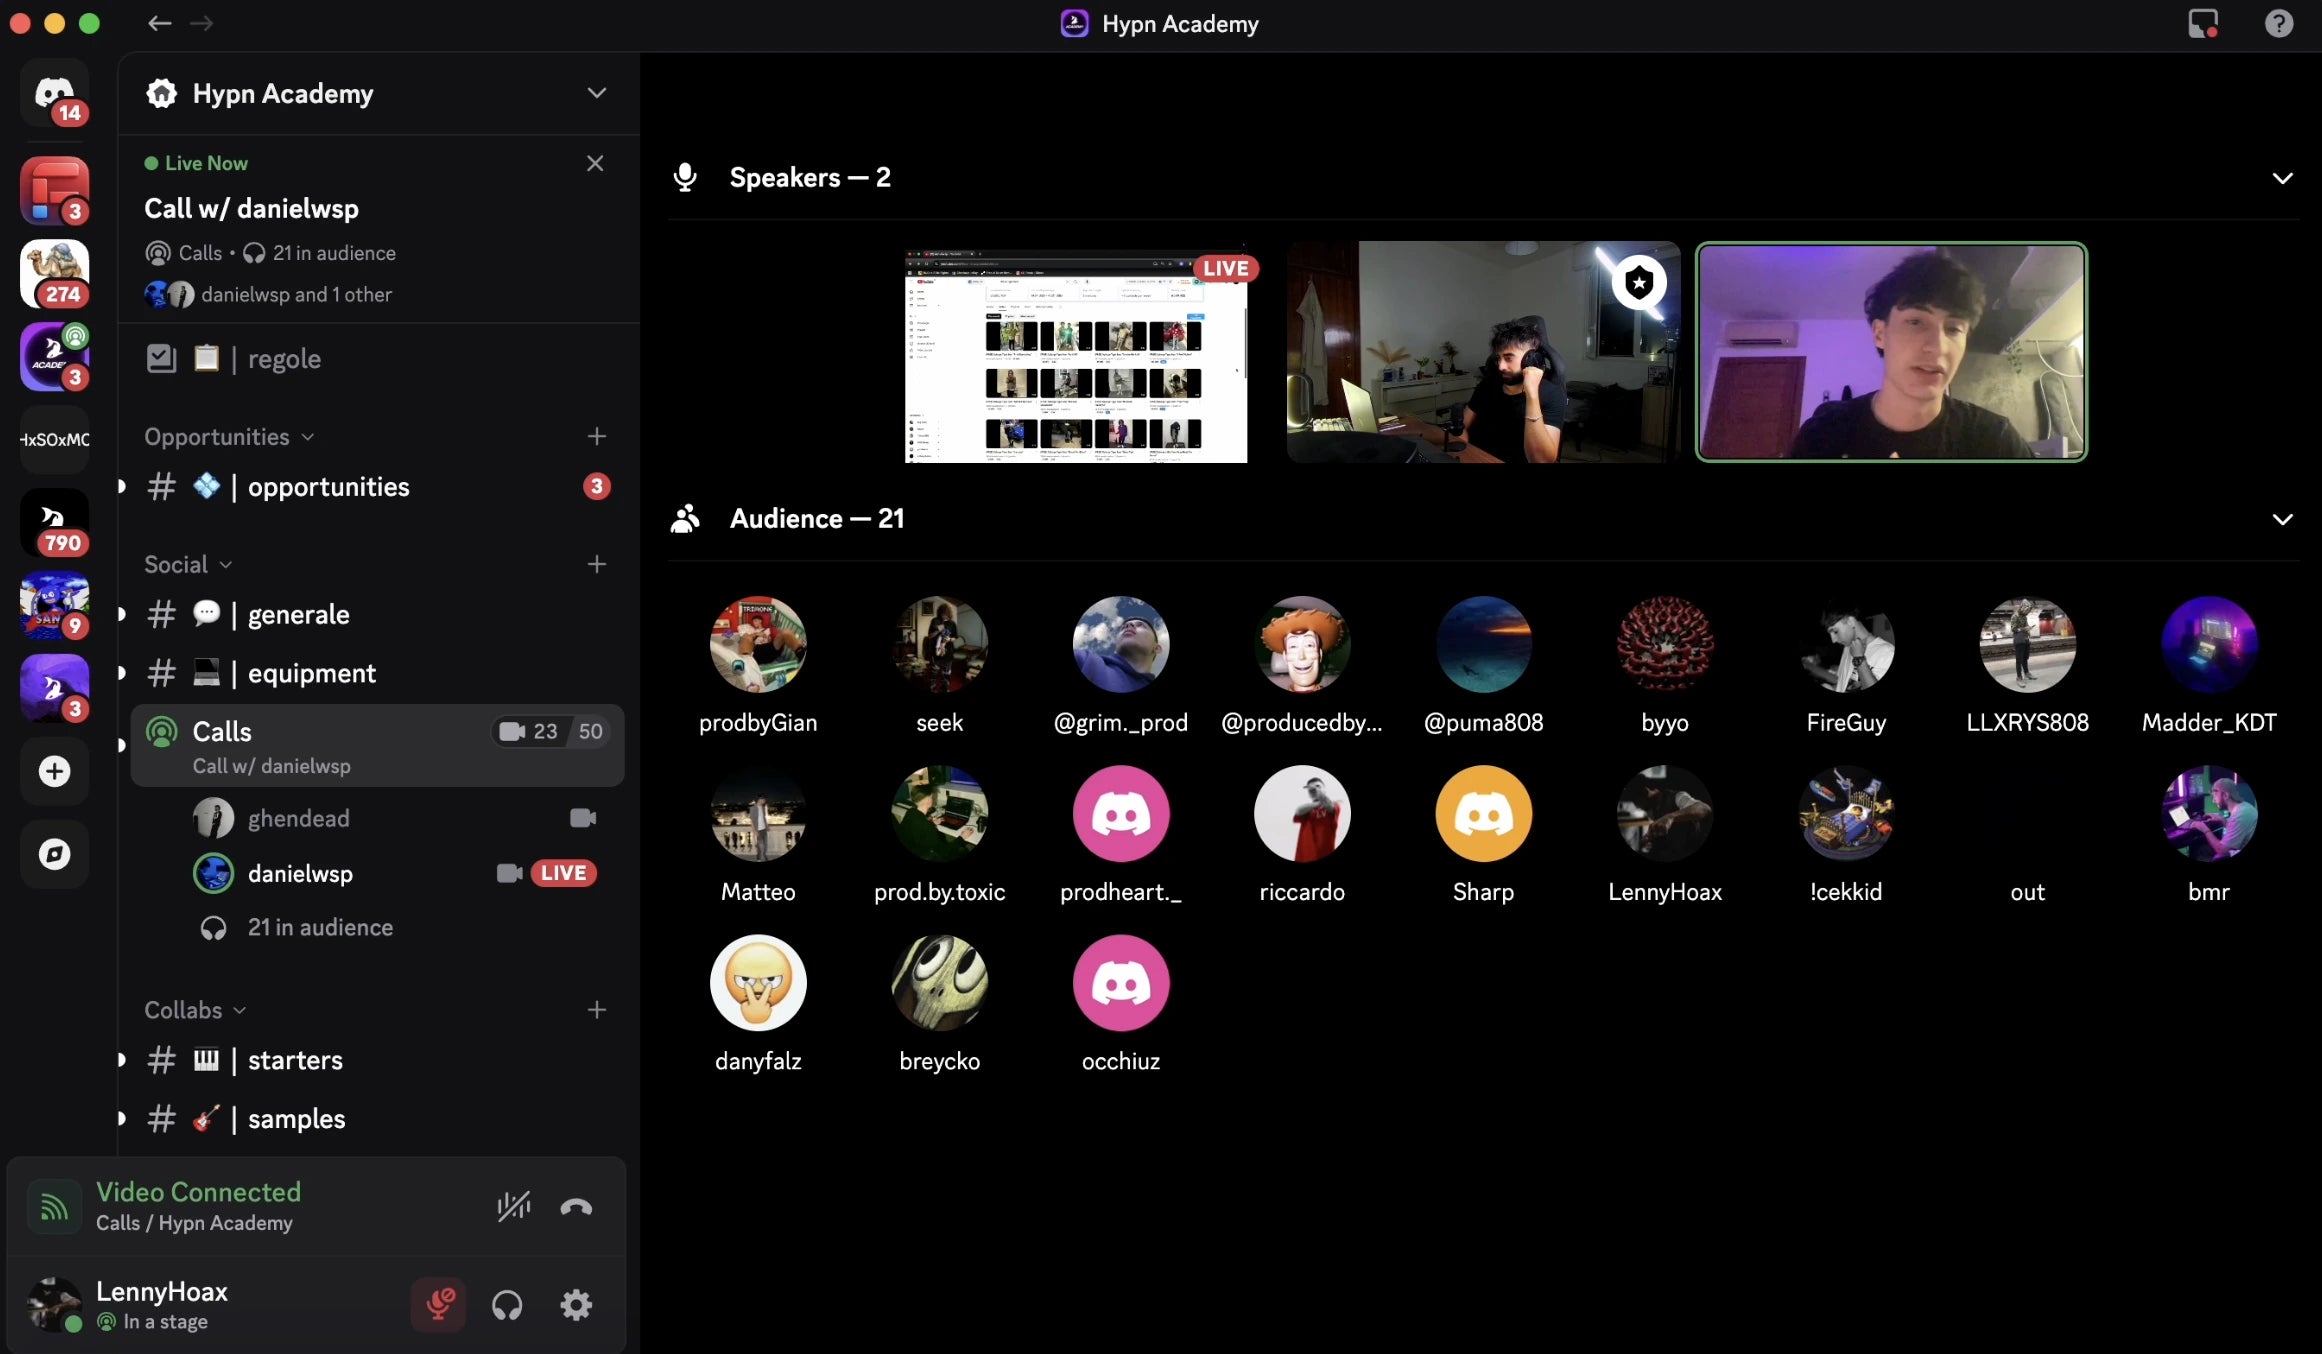Dismiss the Live Now banner
Image resolution: width=2322 pixels, height=1354 pixels.
[x=595, y=163]
